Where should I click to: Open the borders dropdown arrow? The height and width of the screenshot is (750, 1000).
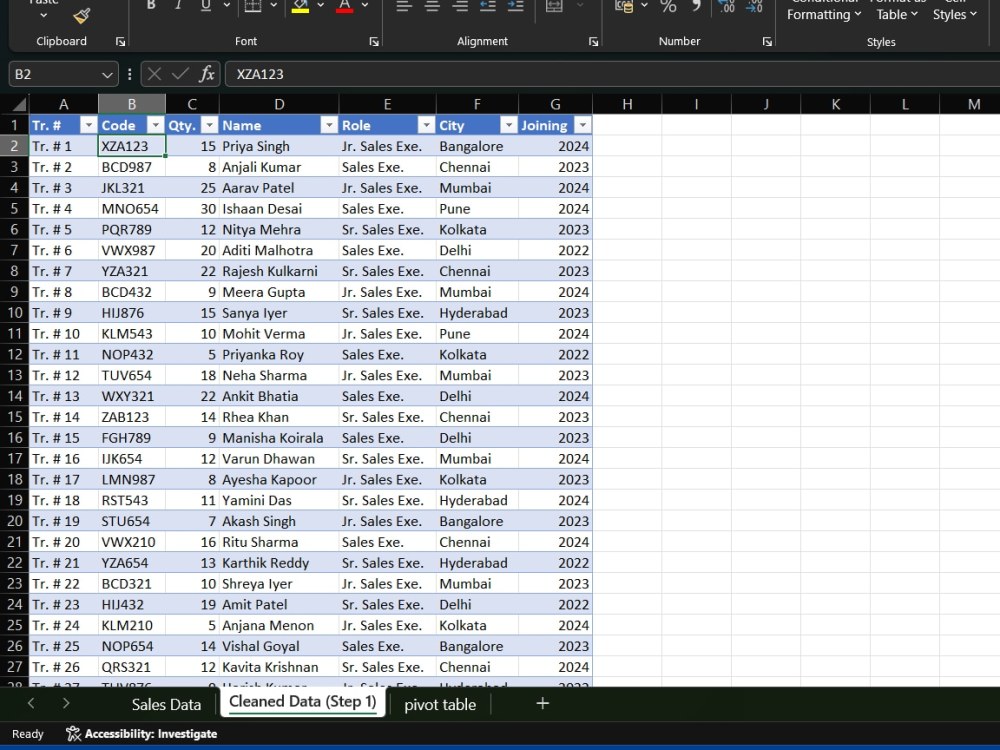pyautogui.click(x=274, y=6)
